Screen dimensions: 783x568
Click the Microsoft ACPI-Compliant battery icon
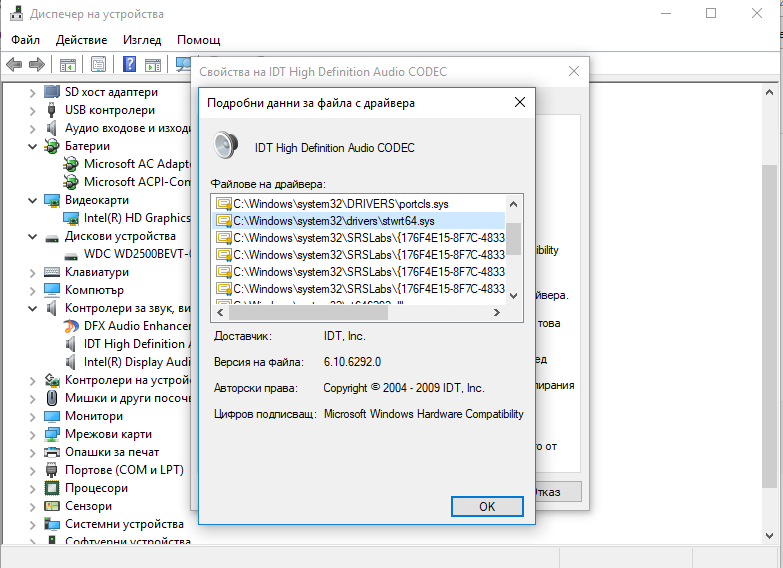pos(71,182)
